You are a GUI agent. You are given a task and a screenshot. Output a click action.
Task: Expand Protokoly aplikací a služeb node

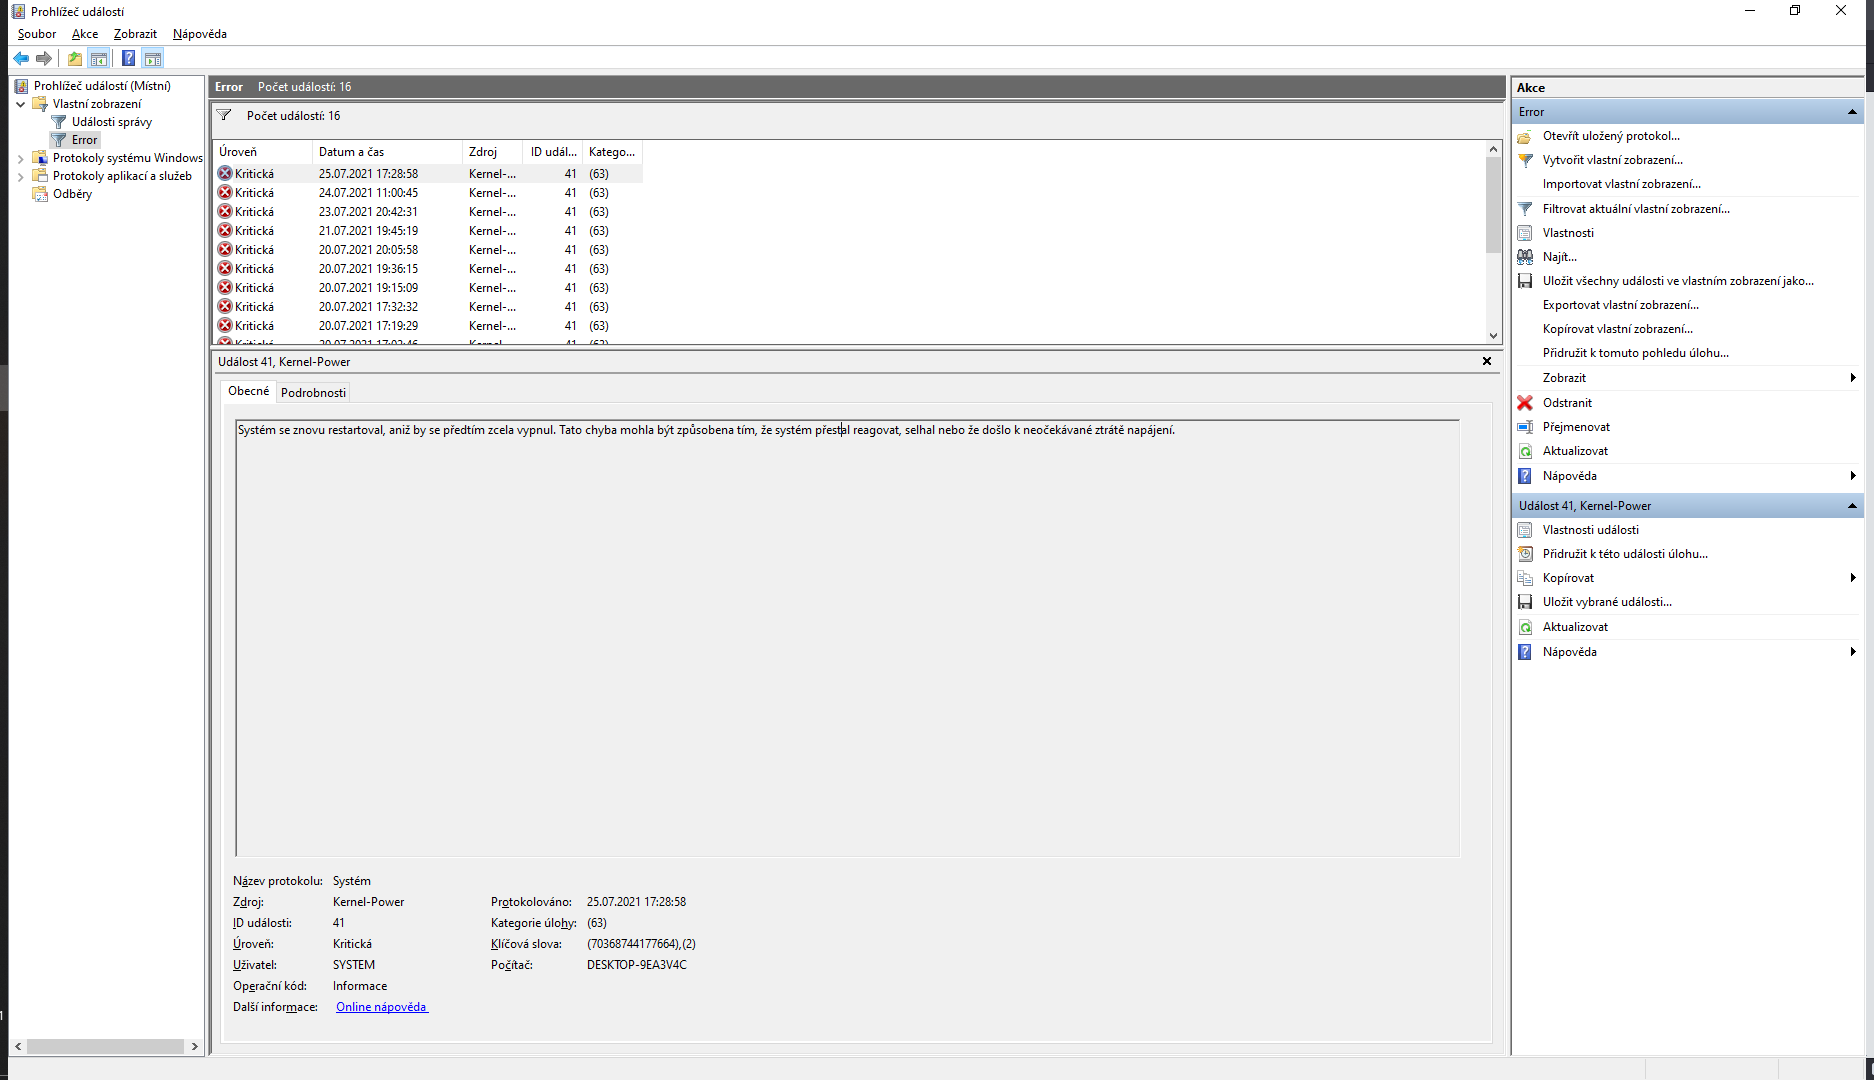tap(21, 176)
